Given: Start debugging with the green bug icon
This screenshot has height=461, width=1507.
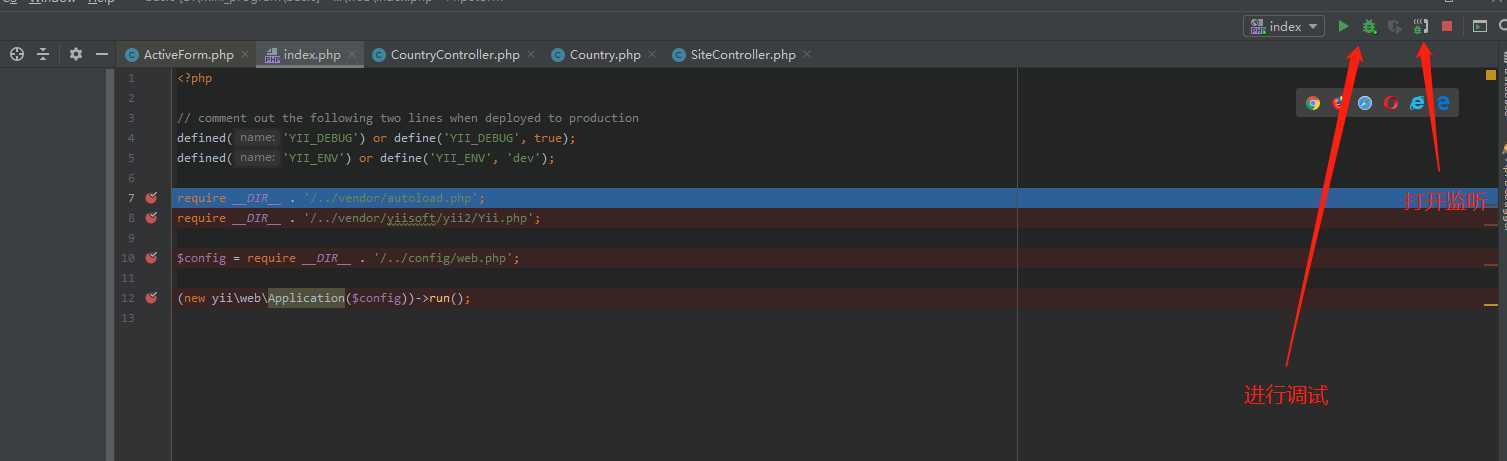Looking at the screenshot, I should click(1369, 26).
